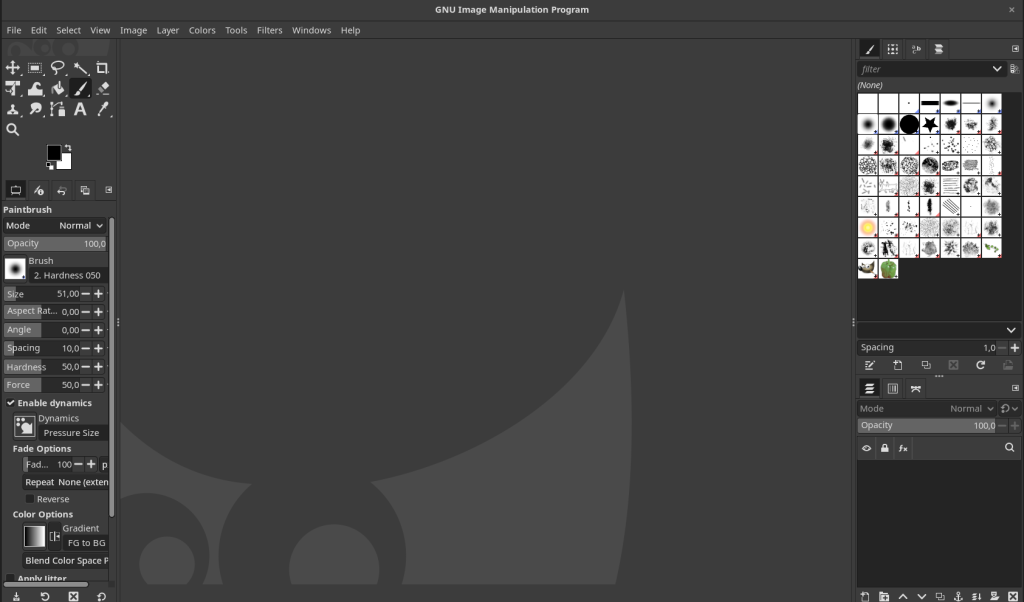This screenshot has width=1024, height=602.
Task: Open the Layers Mode Normal dropdown
Action: pyautogui.click(x=926, y=409)
